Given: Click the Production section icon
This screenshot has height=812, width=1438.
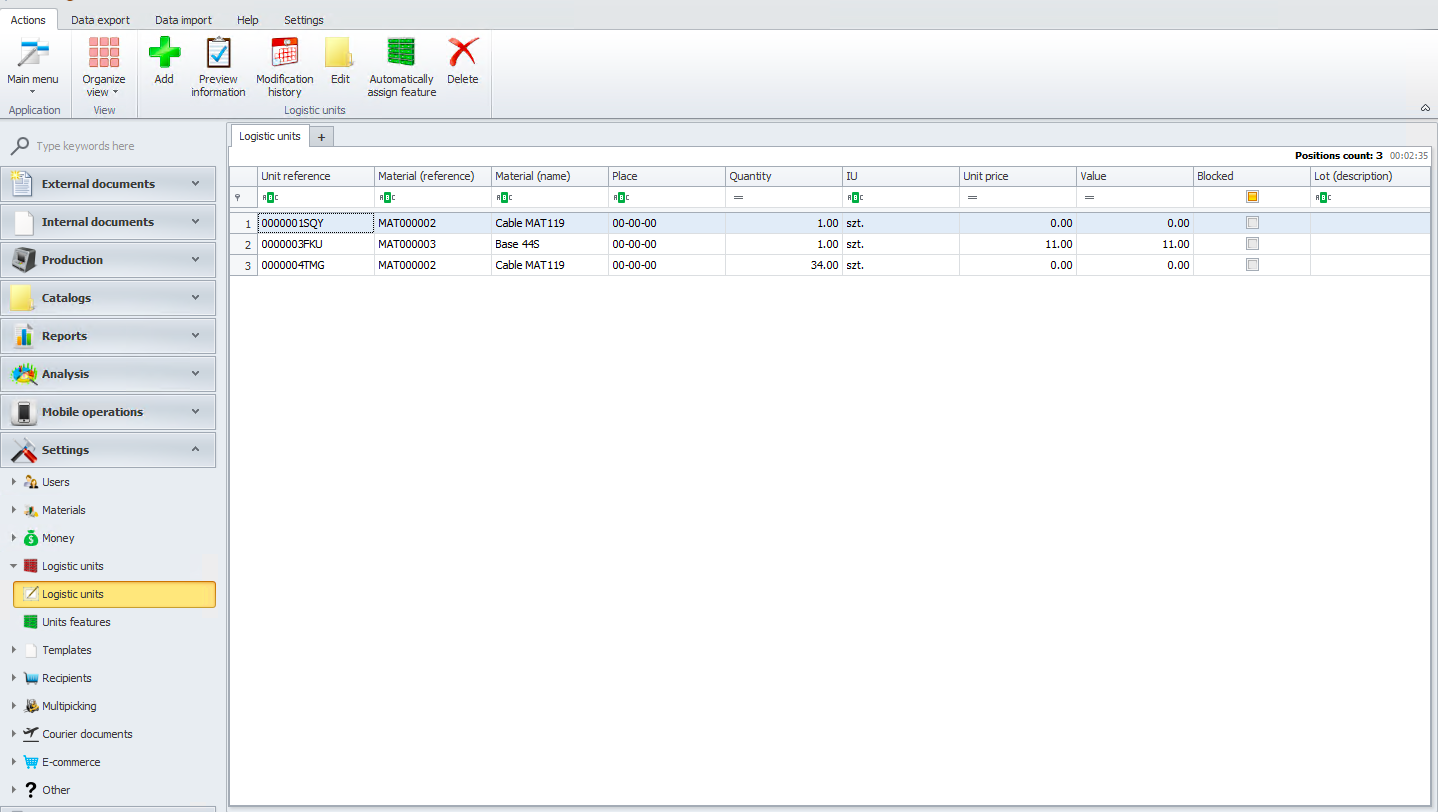Looking at the screenshot, I should (23, 260).
